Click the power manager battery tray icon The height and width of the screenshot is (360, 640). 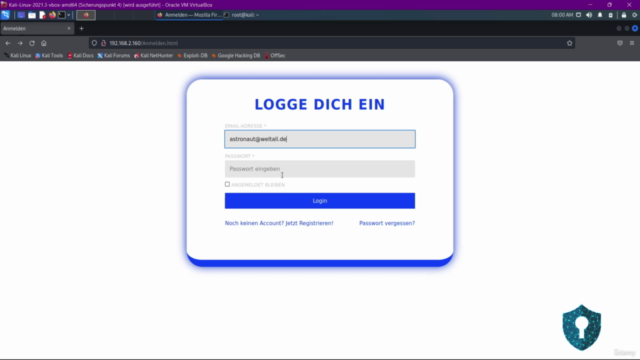coord(611,15)
